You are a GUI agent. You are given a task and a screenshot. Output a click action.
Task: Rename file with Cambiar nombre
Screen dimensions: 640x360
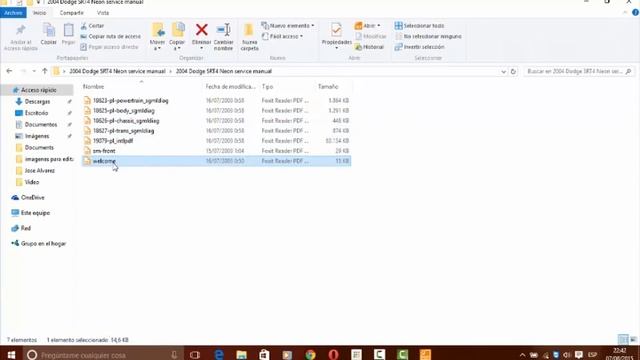pyautogui.click(x=223, y=37)
